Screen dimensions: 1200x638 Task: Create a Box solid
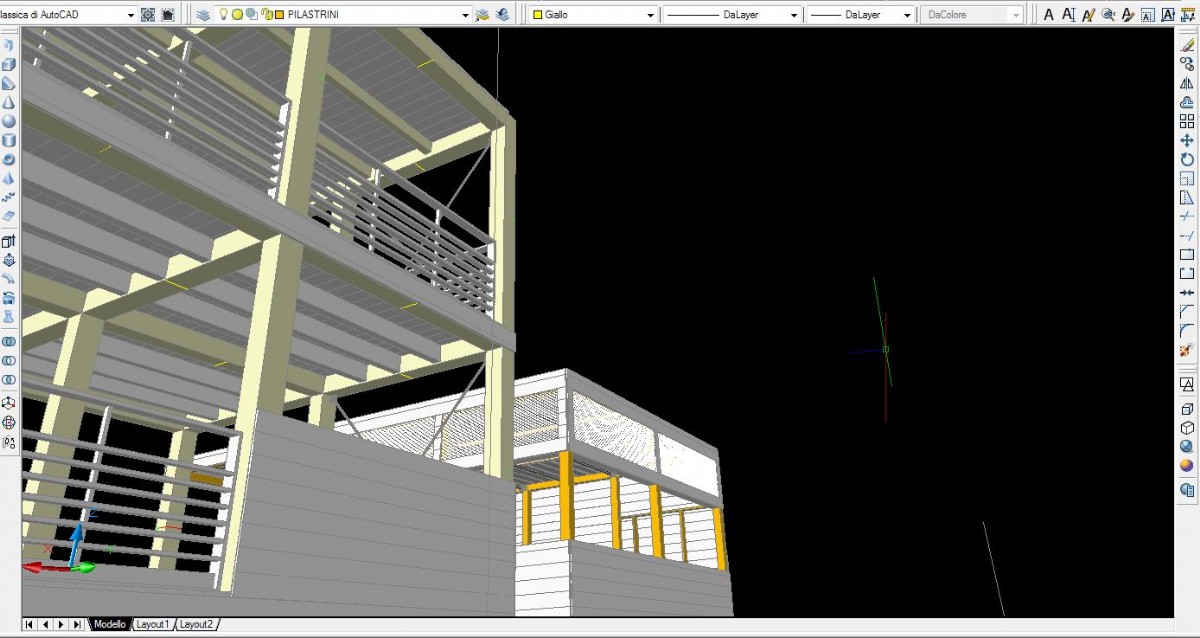(9, 64)
